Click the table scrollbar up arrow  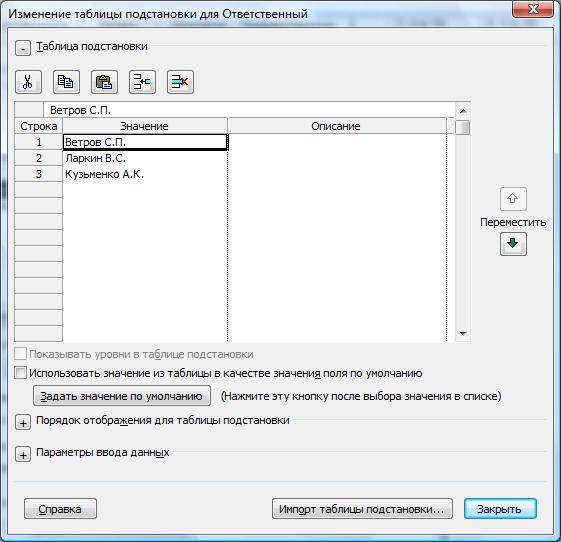[463, 111]
